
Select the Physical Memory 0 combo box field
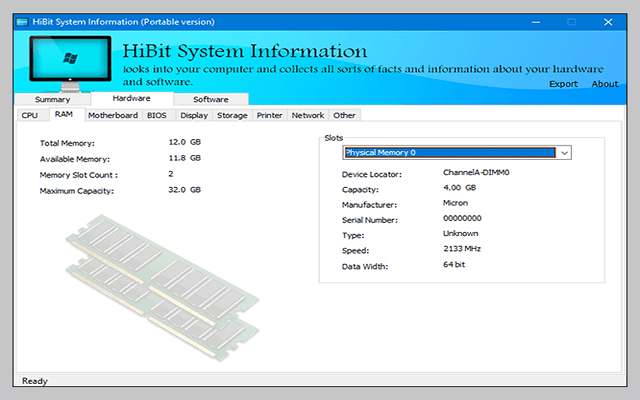tap(448, 153)
